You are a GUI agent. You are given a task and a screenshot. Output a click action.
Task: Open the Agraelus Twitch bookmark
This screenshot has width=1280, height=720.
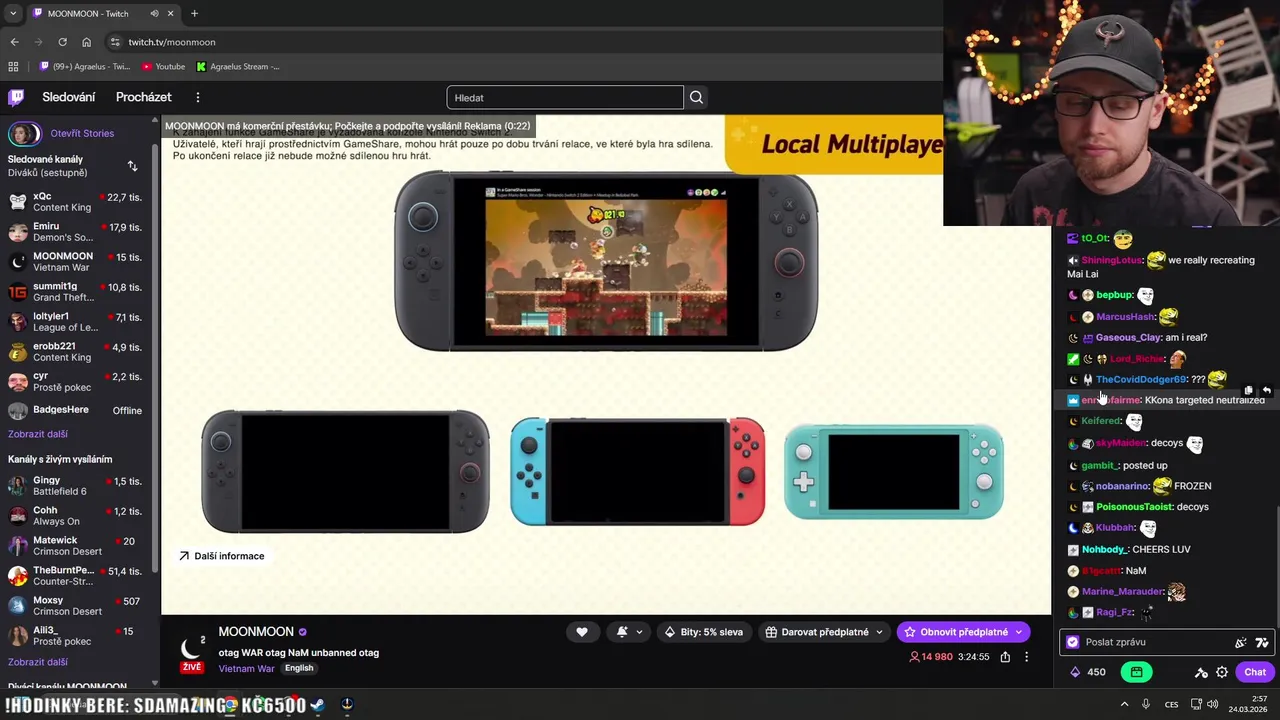pyautogui.click(x=85, y=67)
